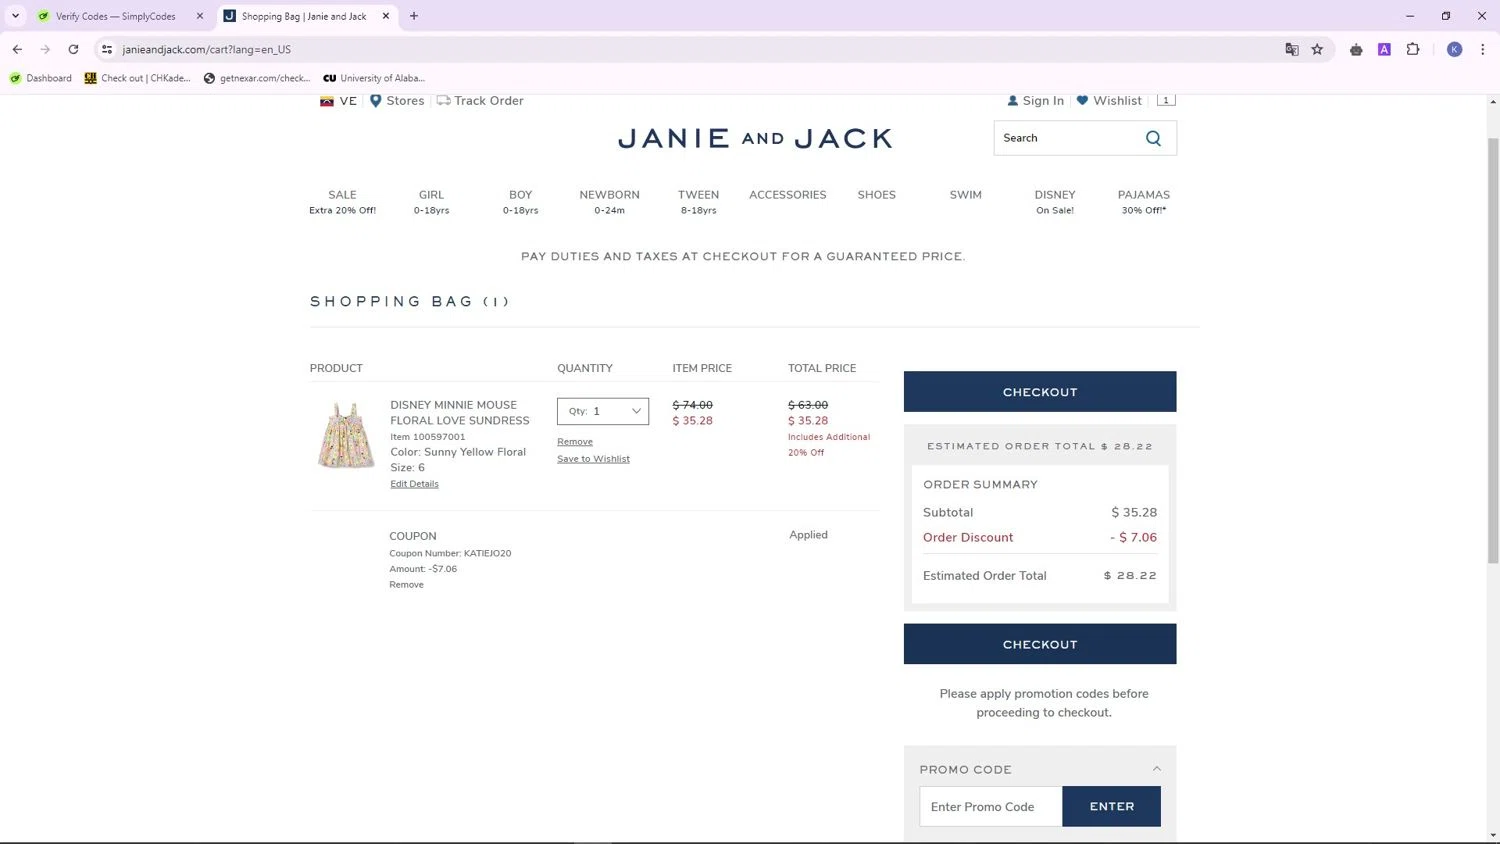
Task: Open Disney Minnie Mouse Floral Love Sundress title
Action: click(460, 413)
